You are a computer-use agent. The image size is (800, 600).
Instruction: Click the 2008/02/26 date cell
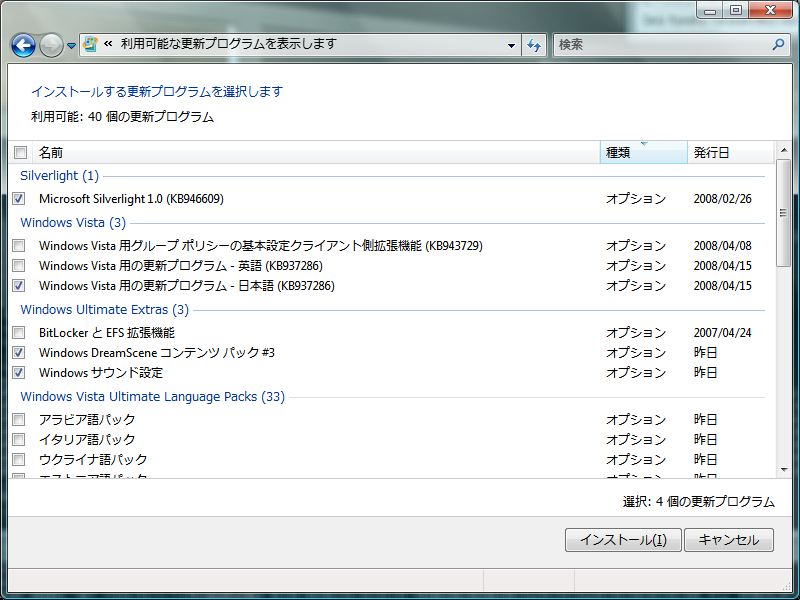722,198
